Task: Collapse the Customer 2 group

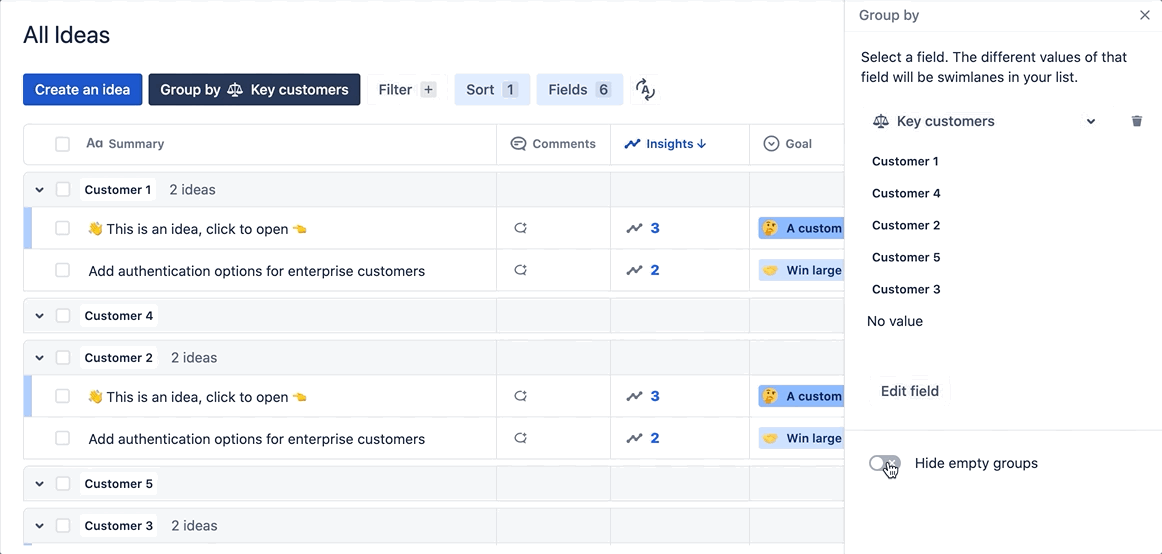Action: pos(39,358)
